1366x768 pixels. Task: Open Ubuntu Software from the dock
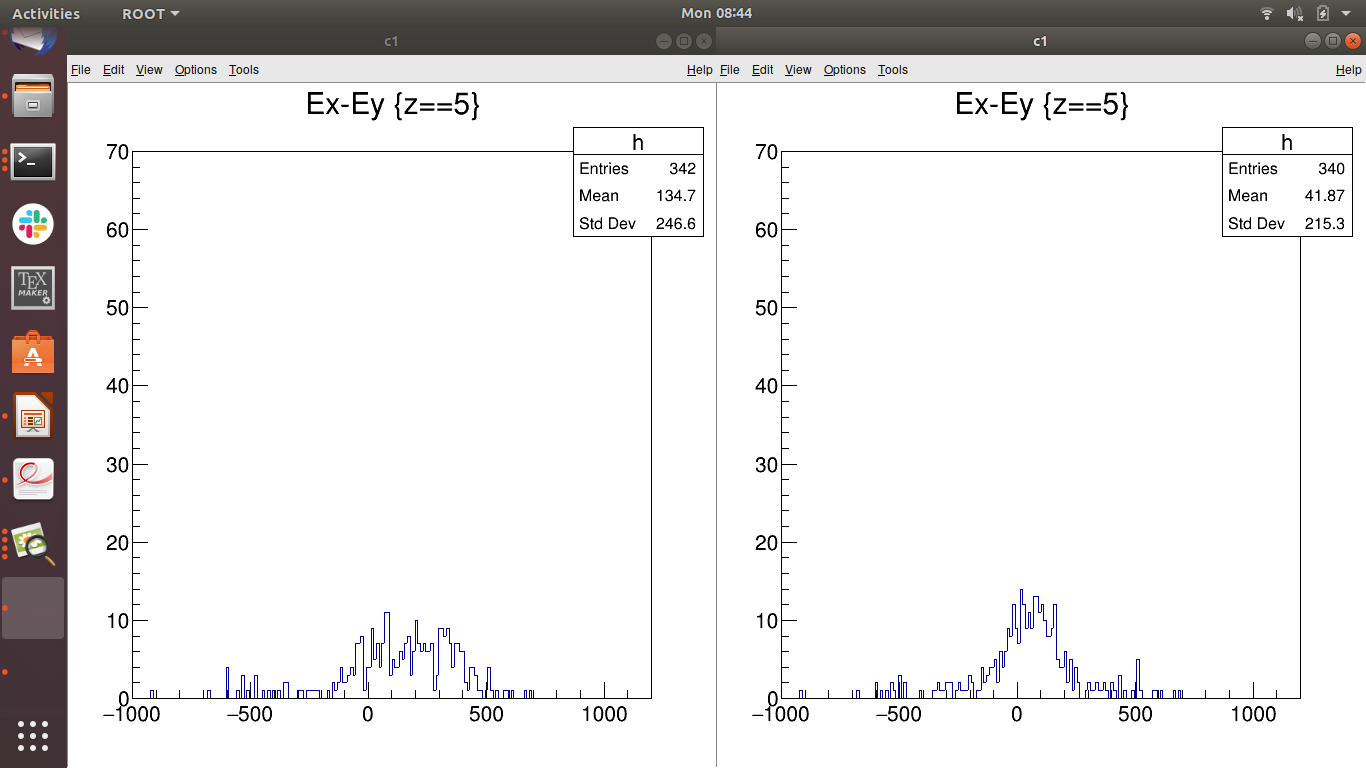33,352
